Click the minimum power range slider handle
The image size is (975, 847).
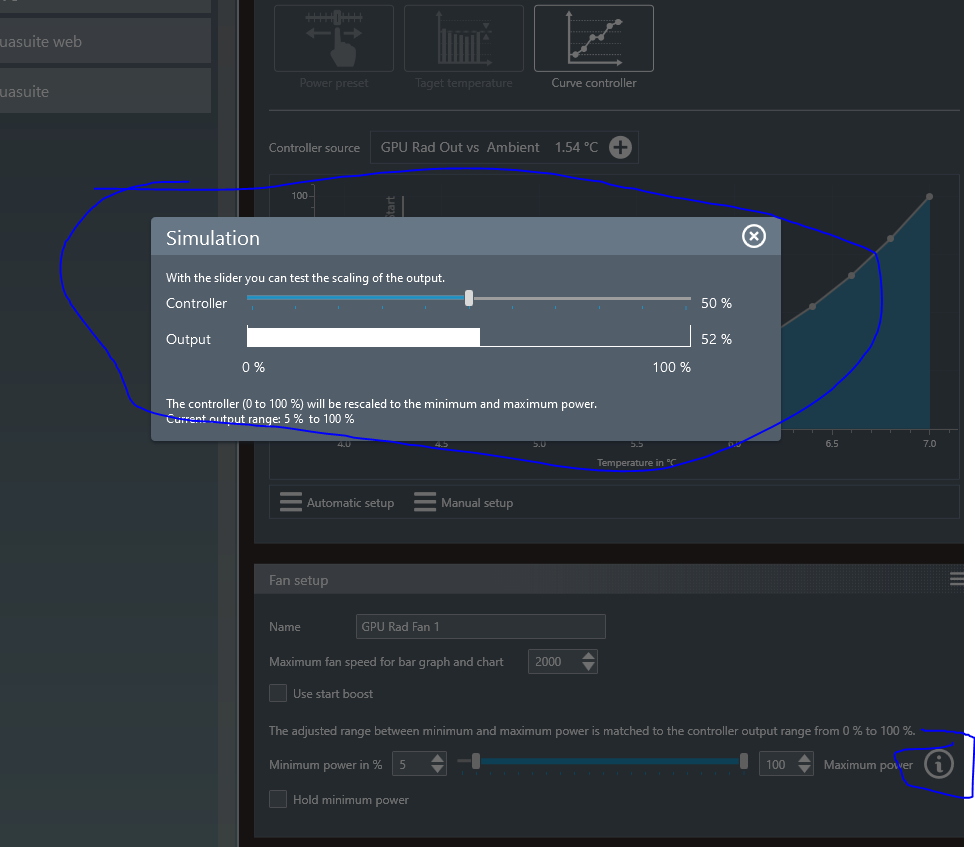[x=476, y=761]
